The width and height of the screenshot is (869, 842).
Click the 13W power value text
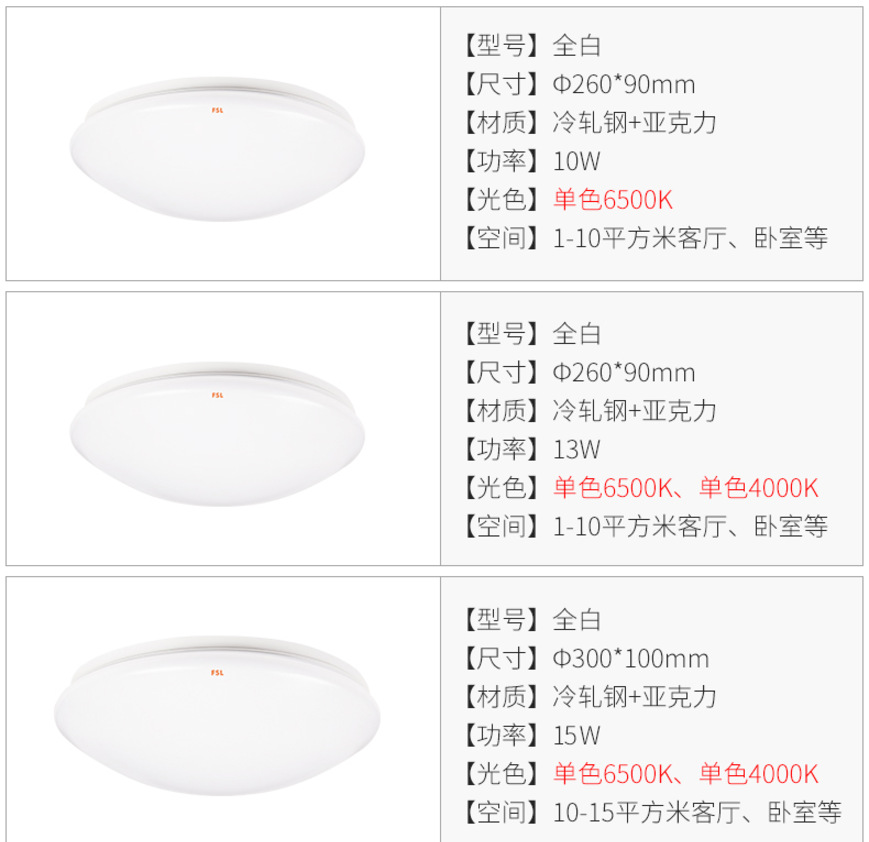[576, 449]
